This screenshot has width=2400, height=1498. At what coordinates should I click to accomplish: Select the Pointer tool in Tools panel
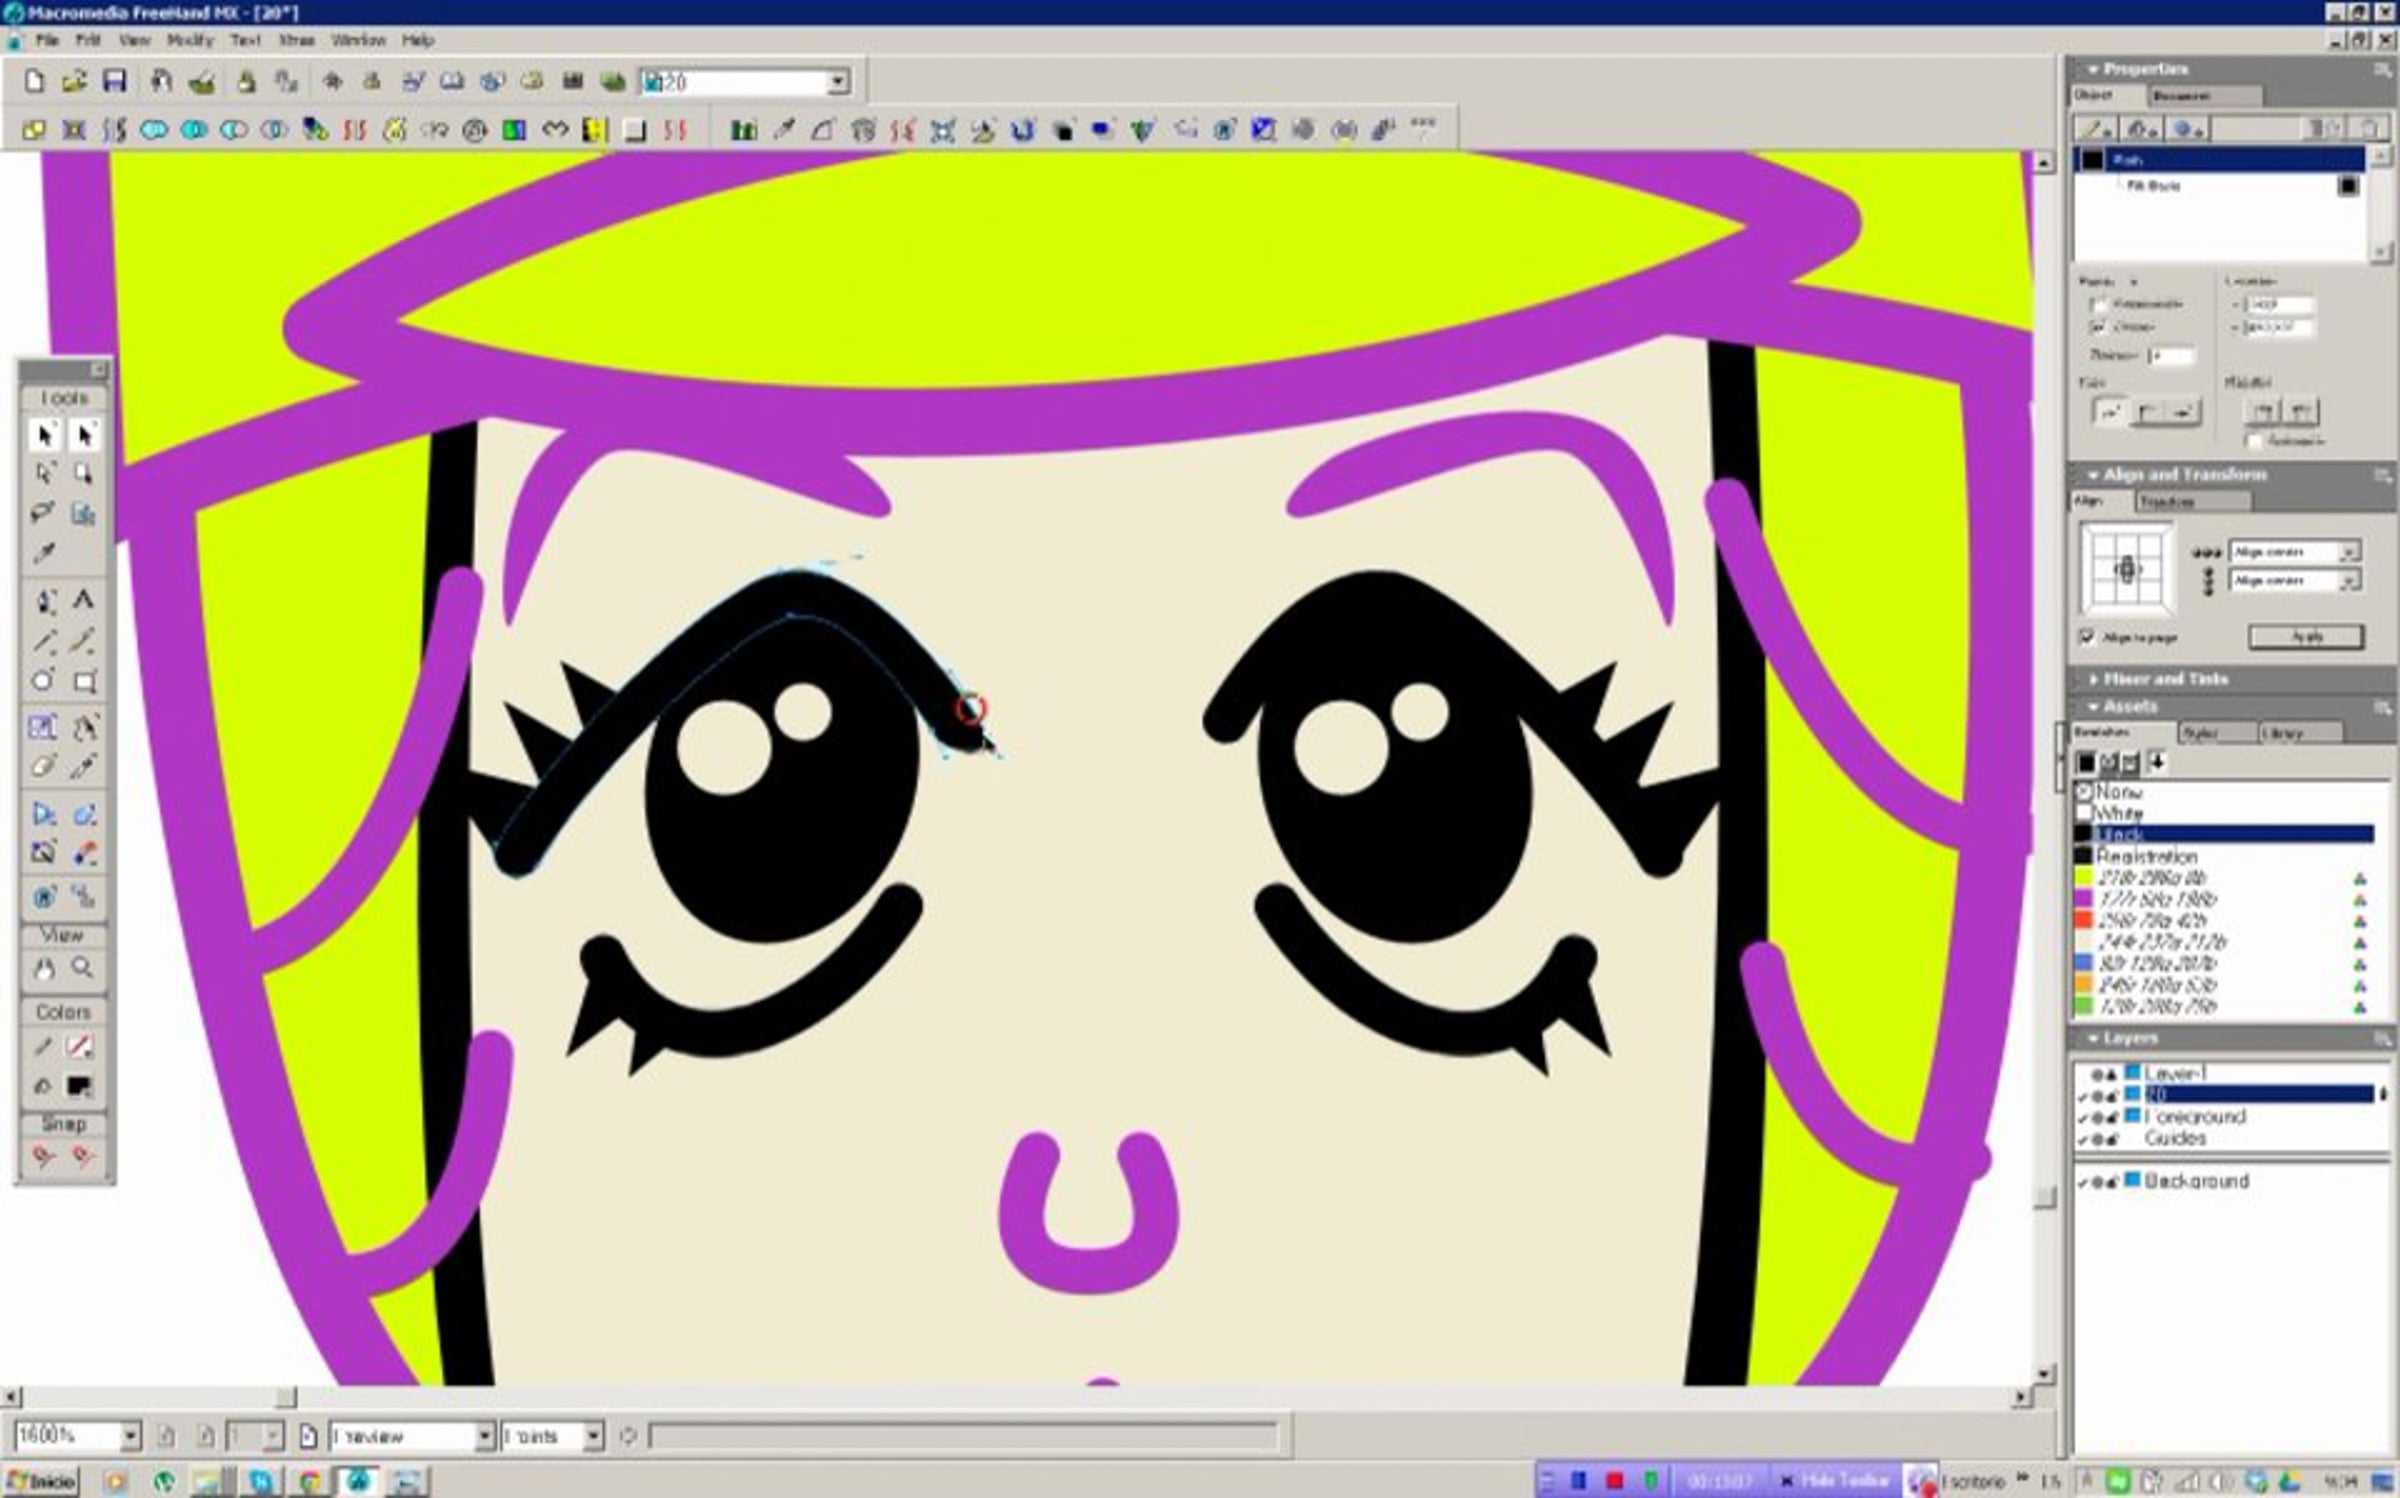(x=44, y=435)
